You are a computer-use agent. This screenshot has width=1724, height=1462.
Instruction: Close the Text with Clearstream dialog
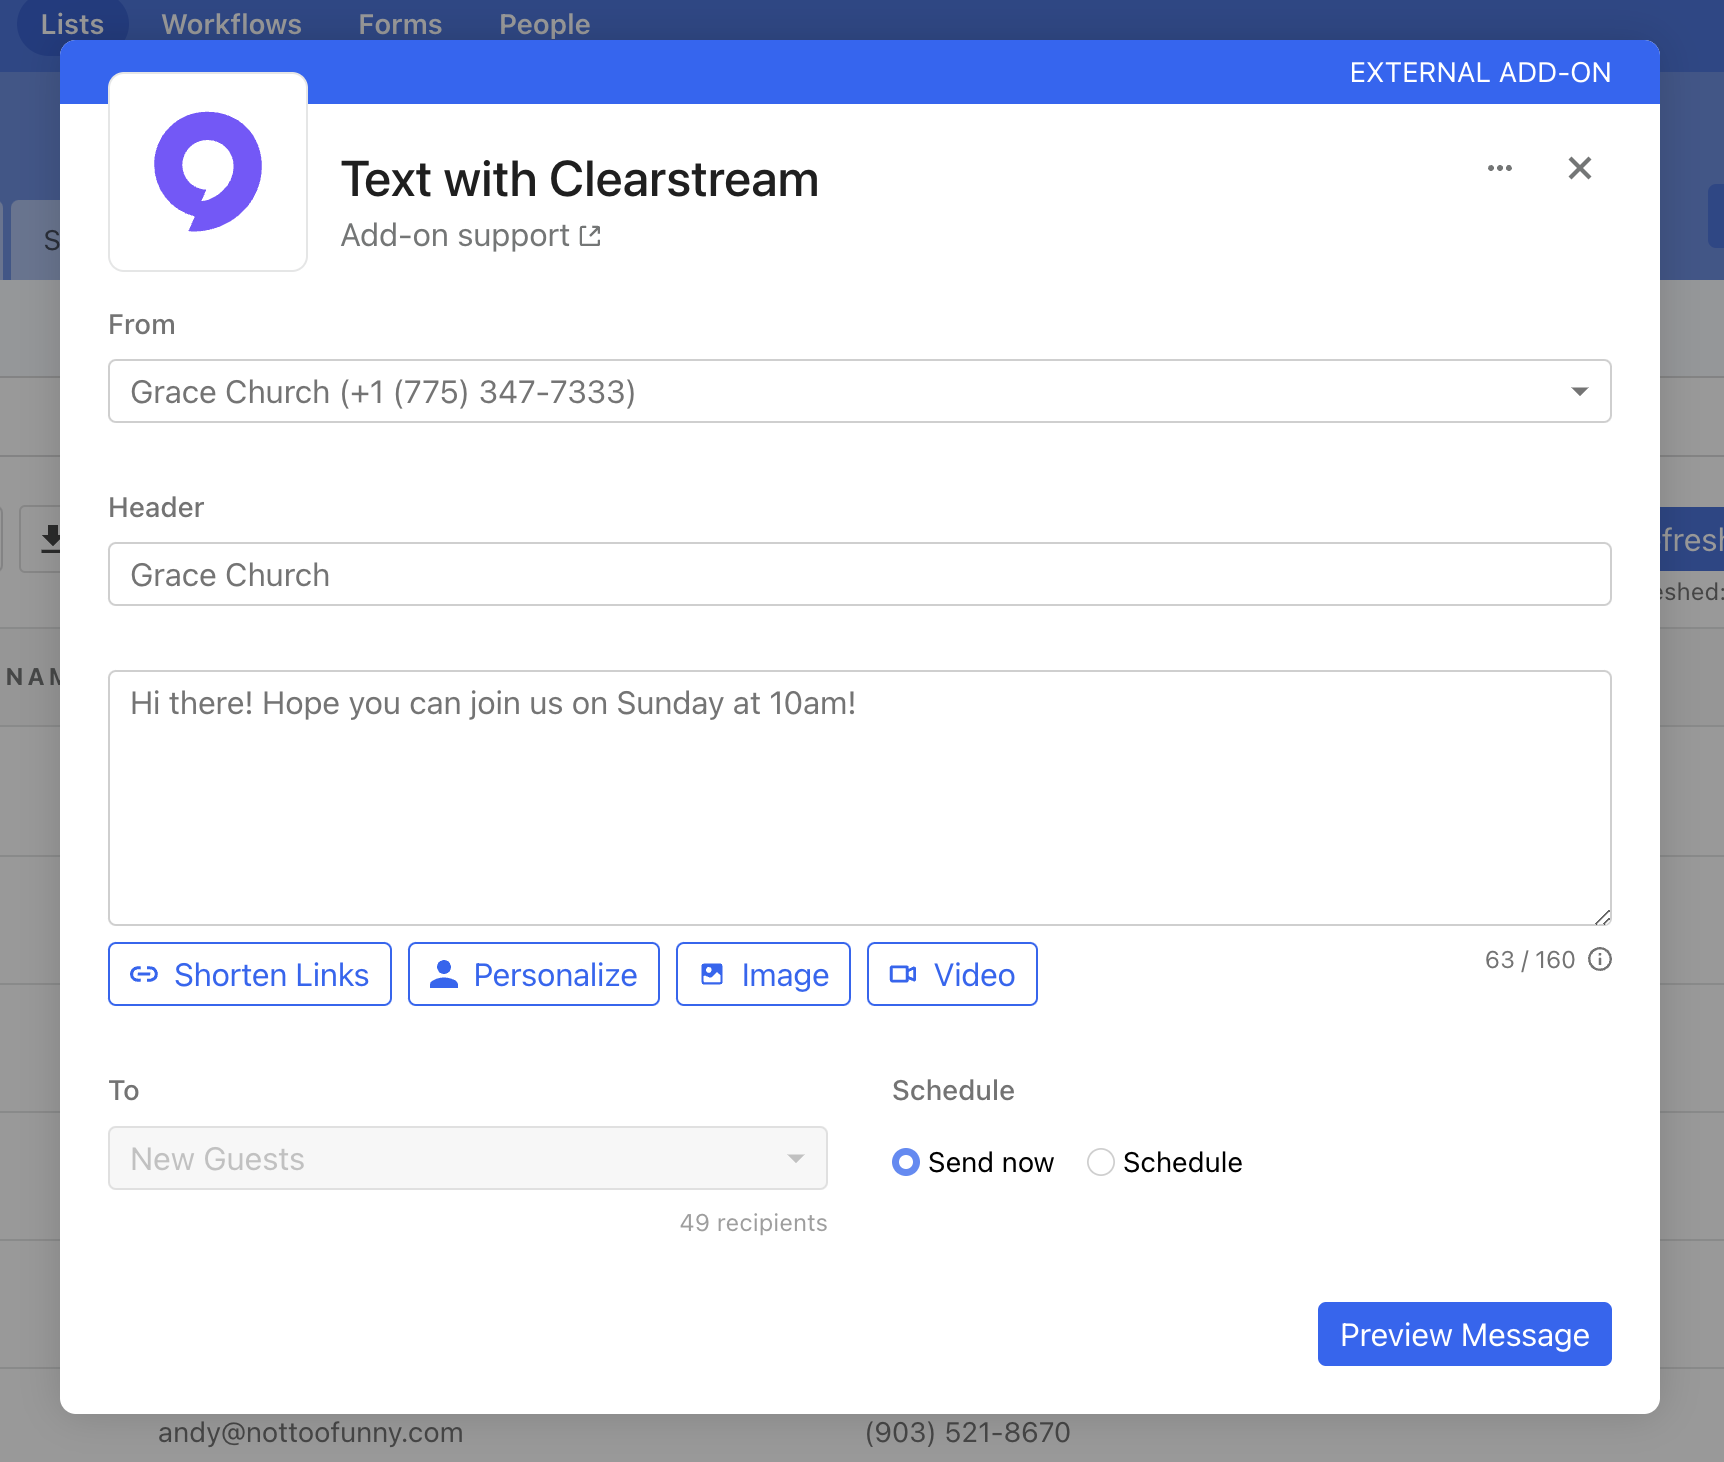pyautogui.click(x=1579, y=168)
